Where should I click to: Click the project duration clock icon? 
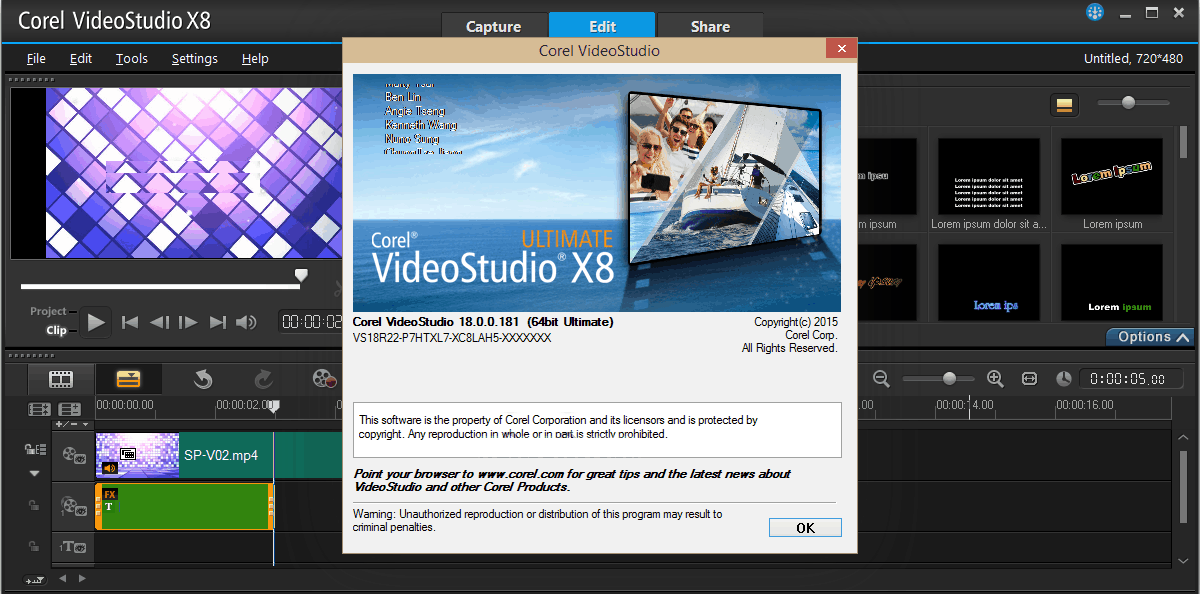(1064, 379)
